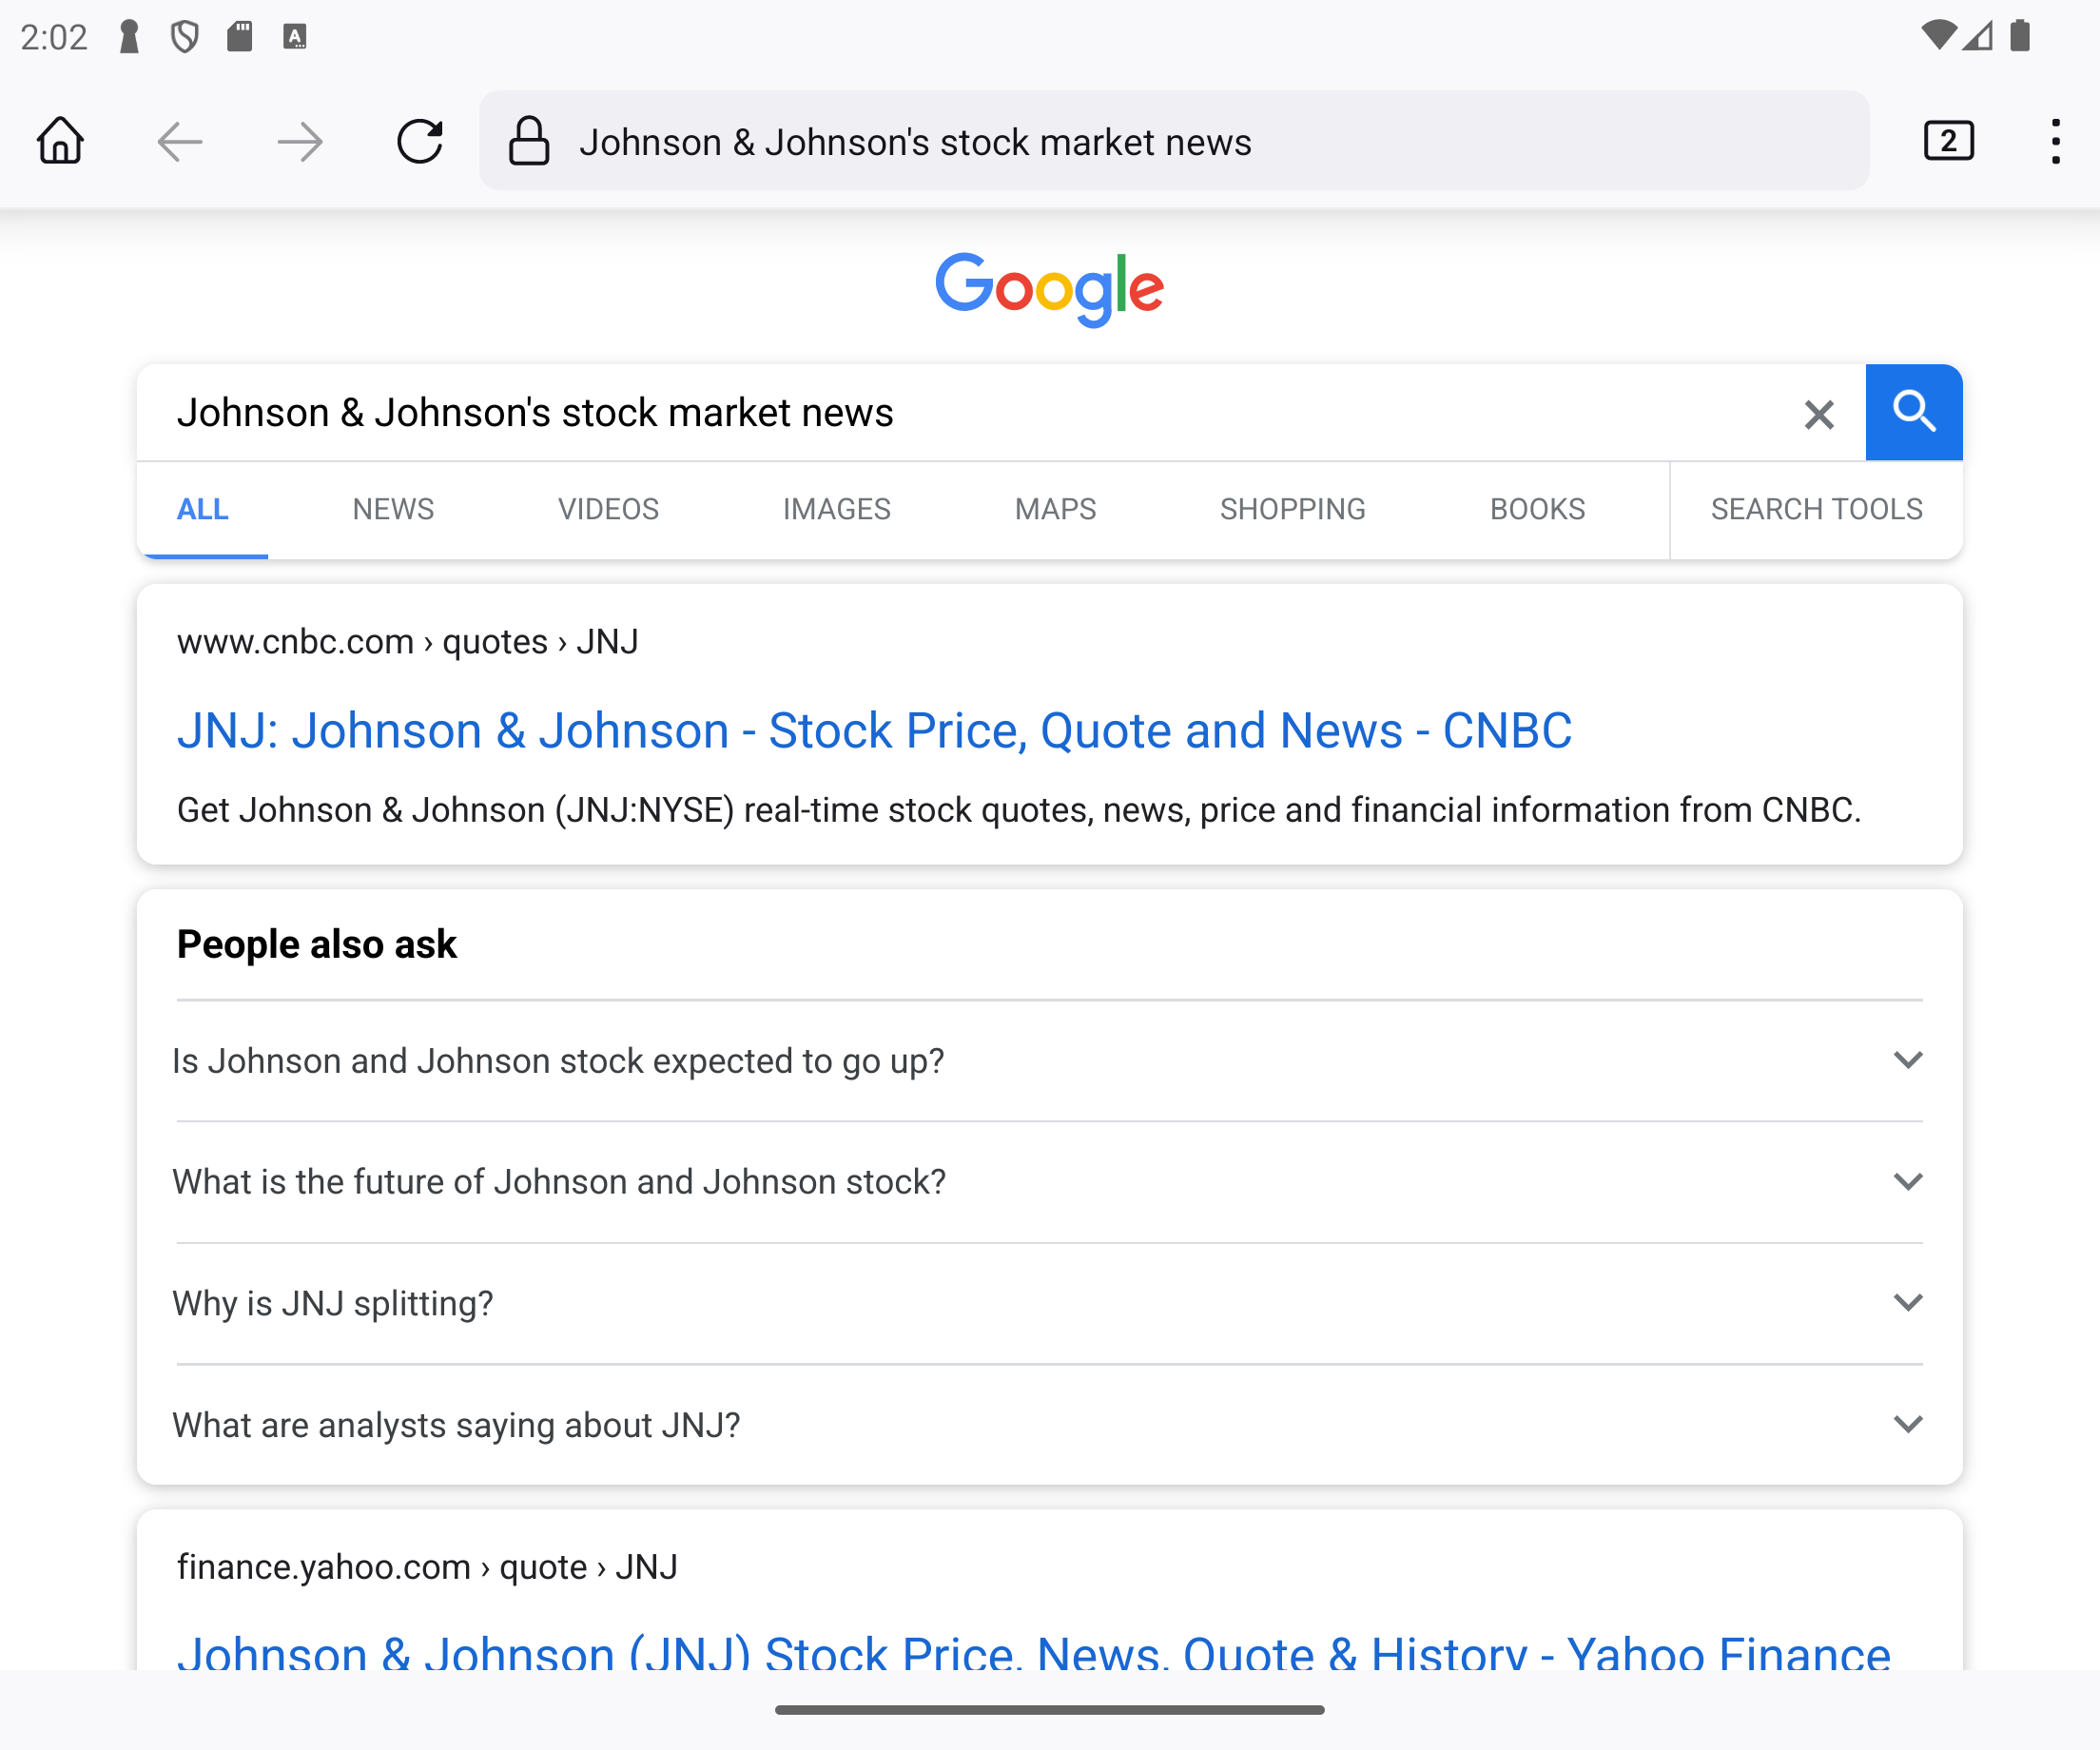
Task: Switch to the MAPS tab
Action: [x=1055, y=510]
